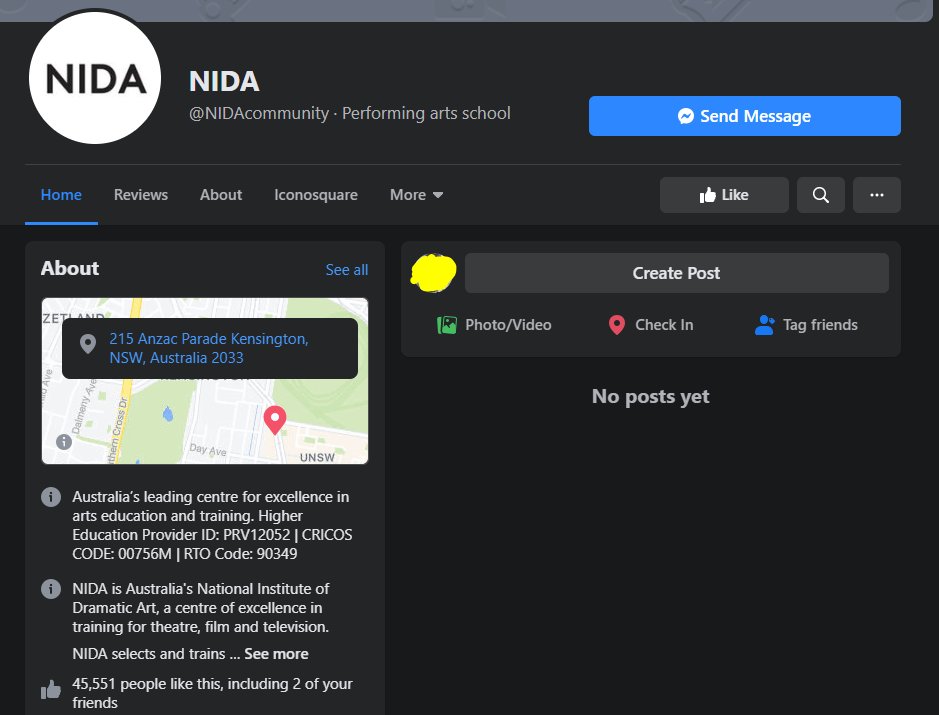Click the red location pin on the map
The height and width of the screenshot is (715, 939).
point(275,419)
